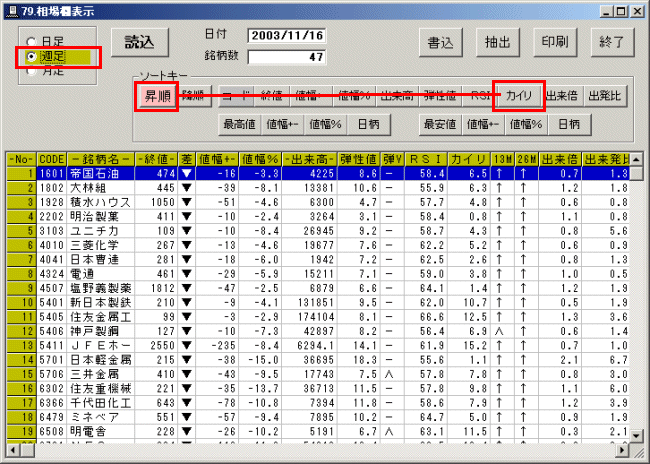Sort by RSI key button

click(x=480, y=96)
